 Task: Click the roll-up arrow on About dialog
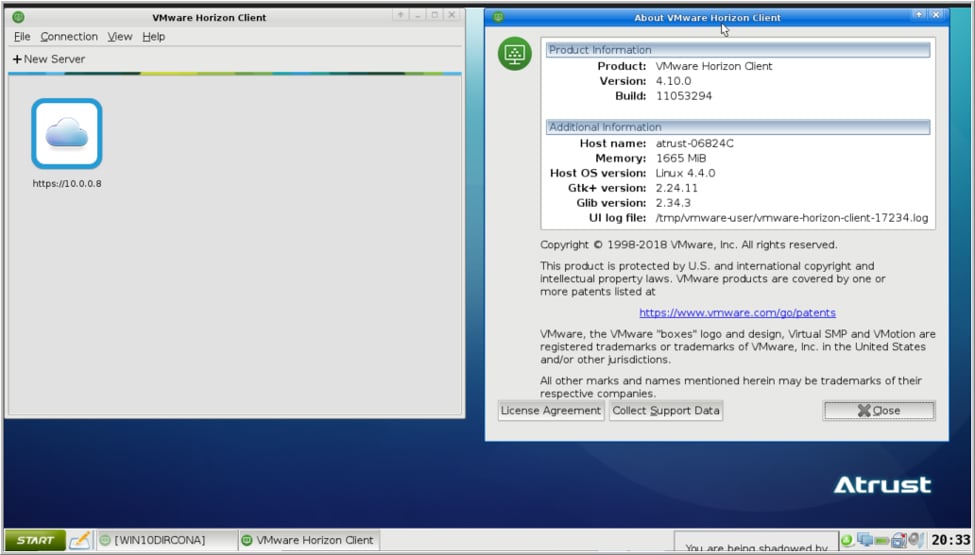click(919, 14)
